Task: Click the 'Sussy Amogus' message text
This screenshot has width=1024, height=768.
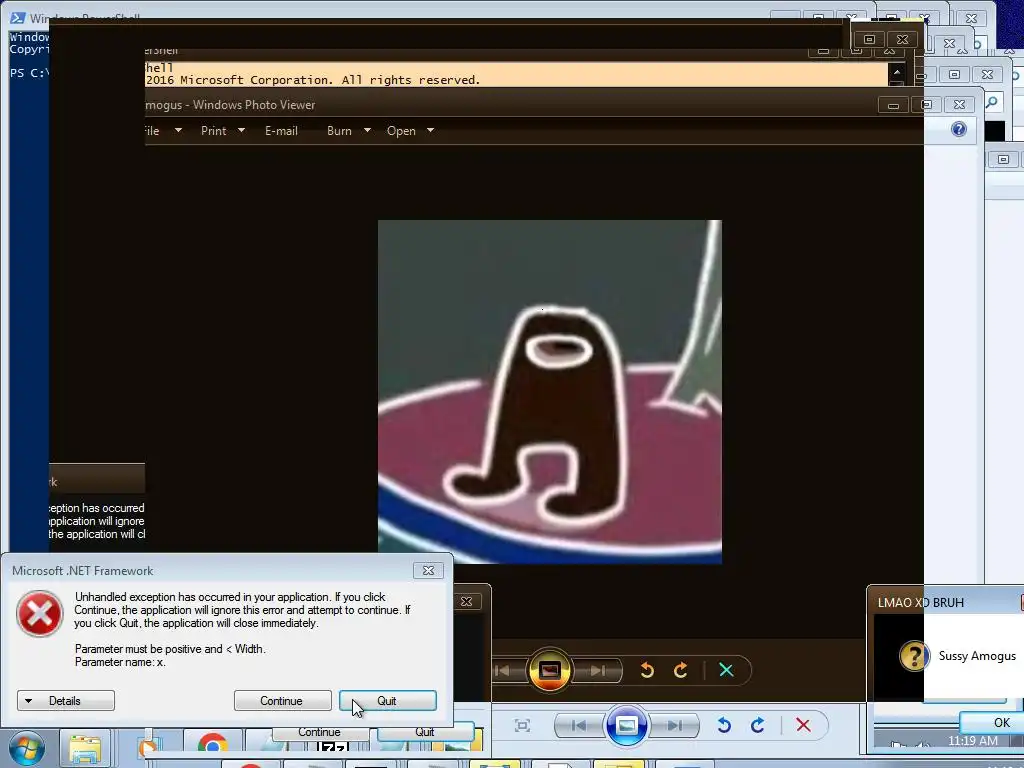Action: pyautogui.click(x=977, y=656)
